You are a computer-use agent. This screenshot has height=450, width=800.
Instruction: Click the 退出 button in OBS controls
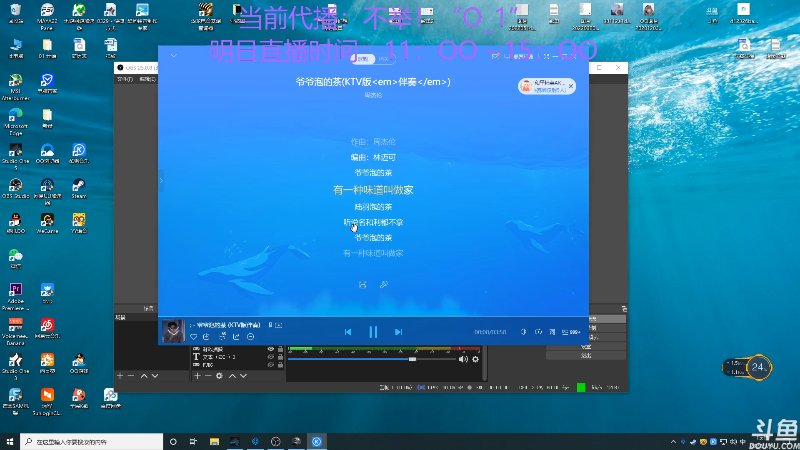pos(586,356)
